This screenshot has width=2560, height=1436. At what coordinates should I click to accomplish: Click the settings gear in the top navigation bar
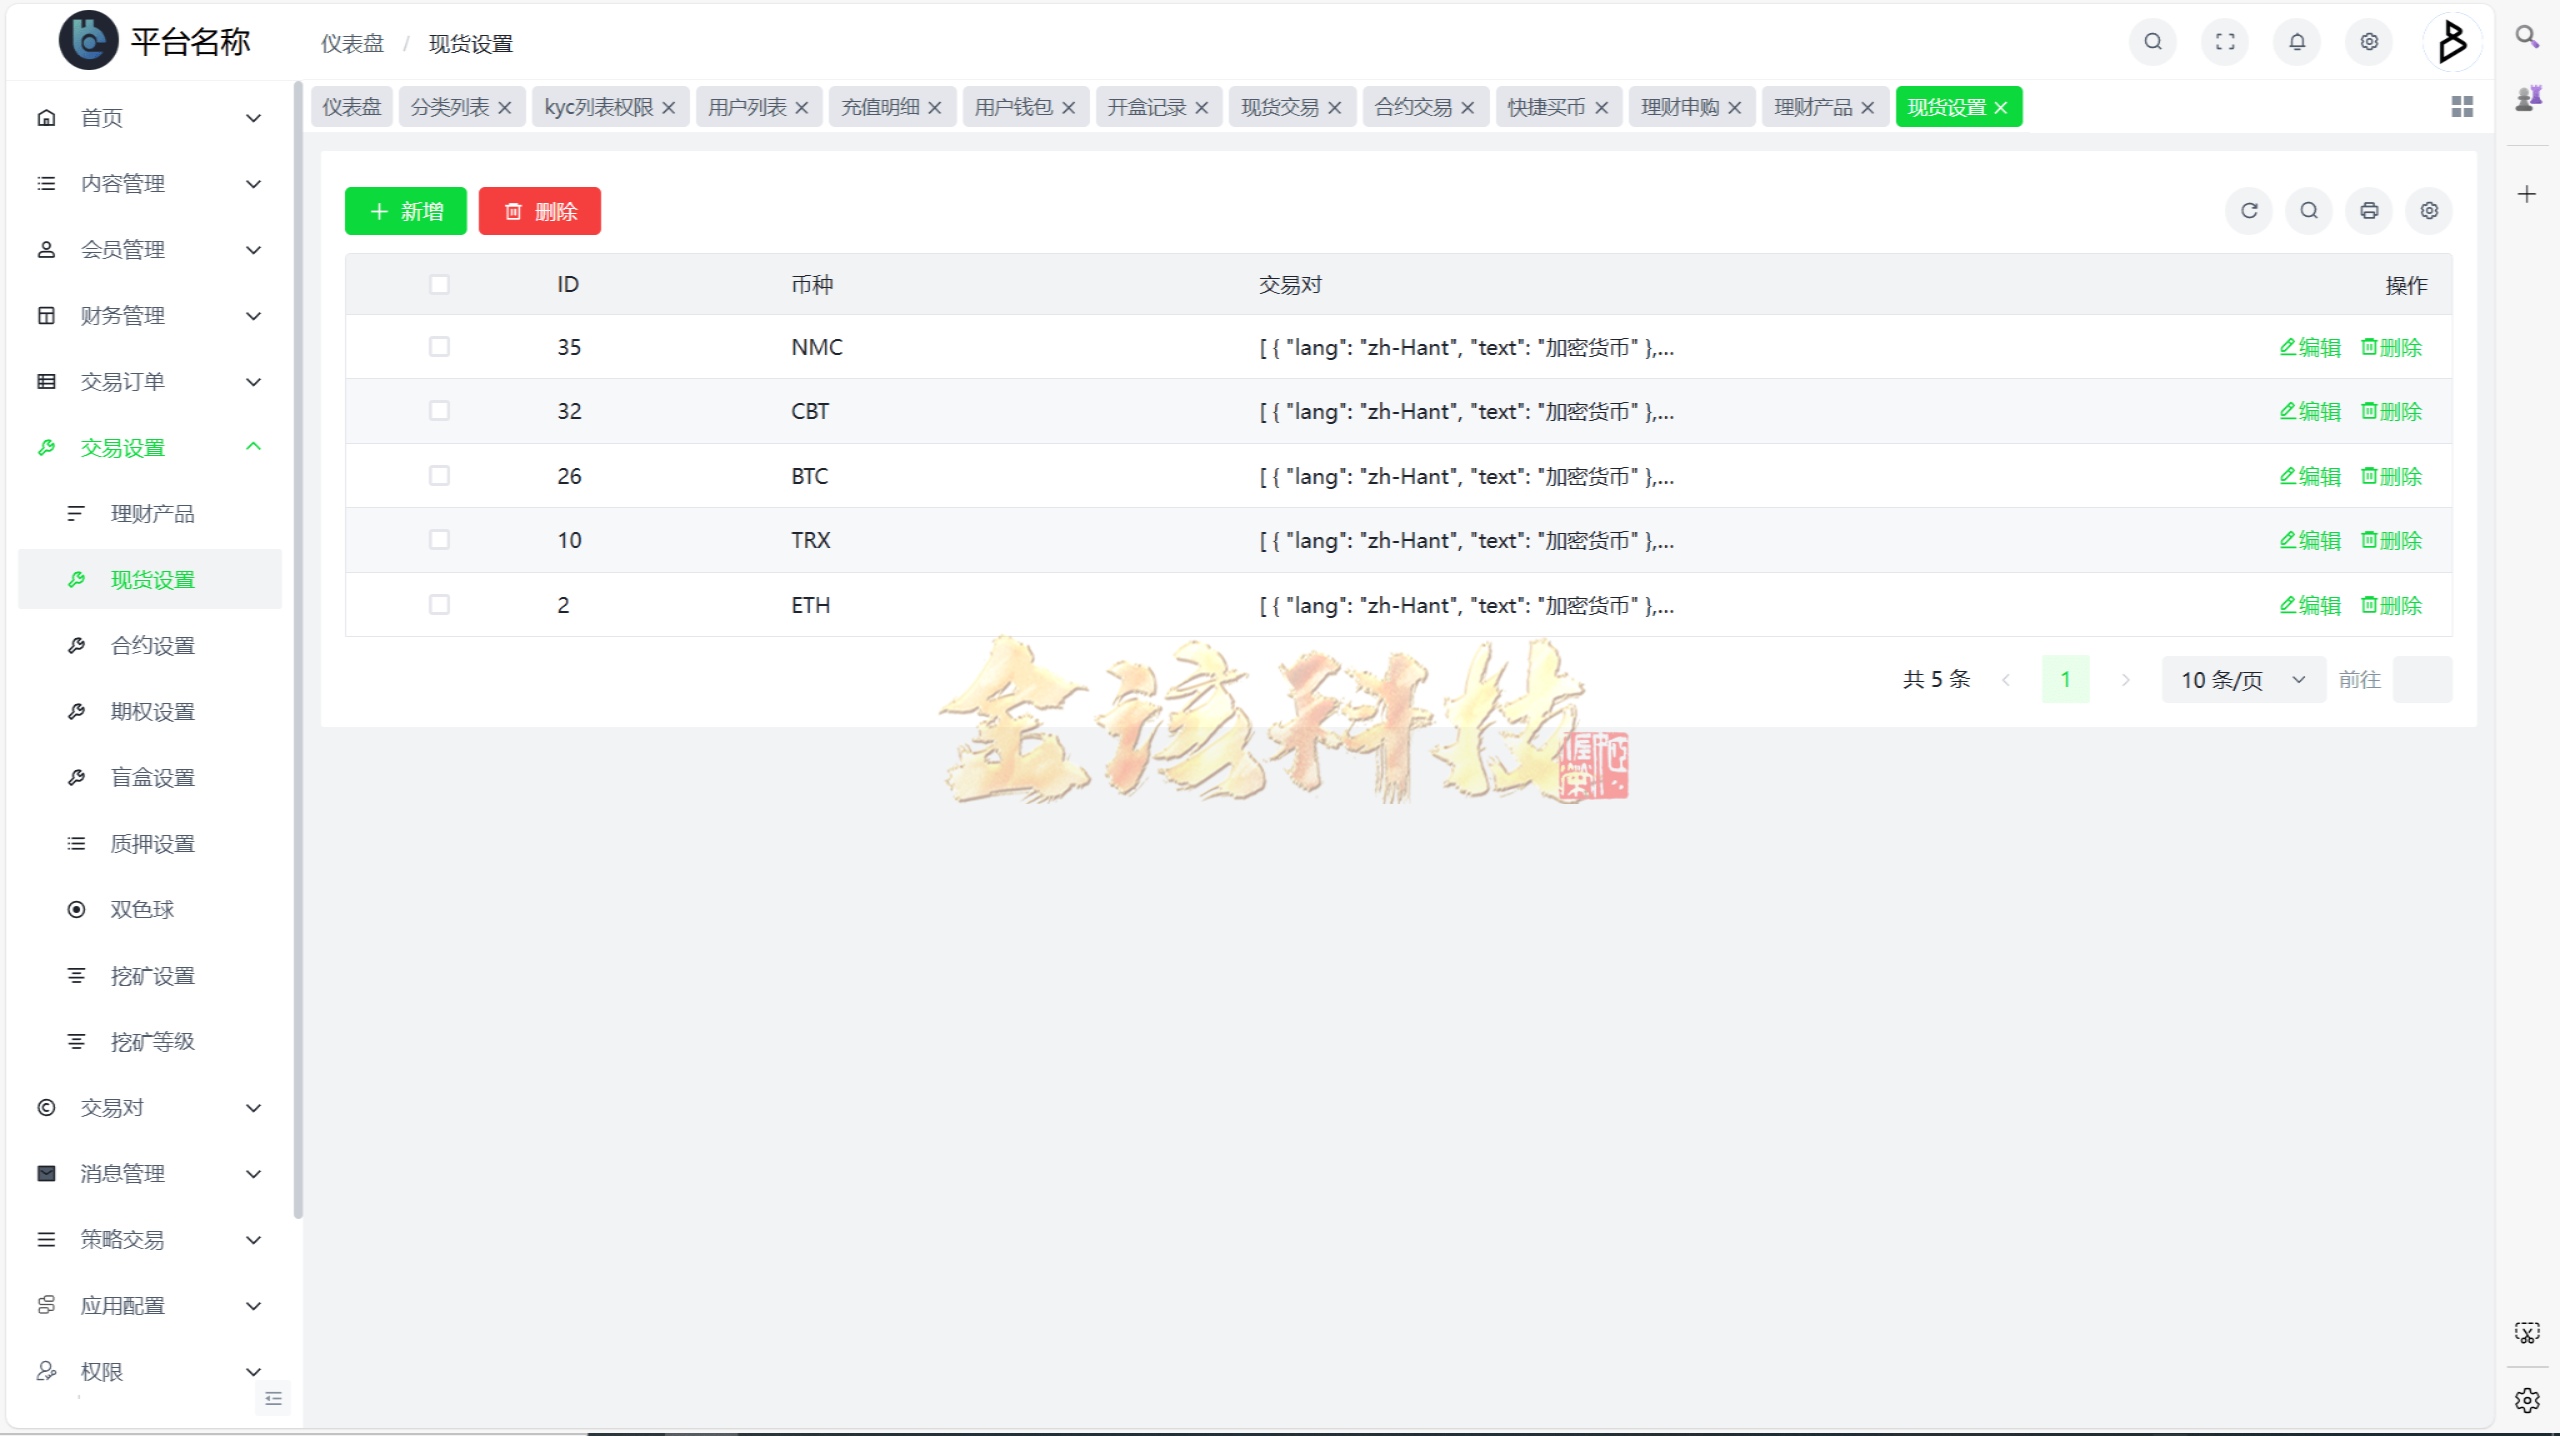2367,42
